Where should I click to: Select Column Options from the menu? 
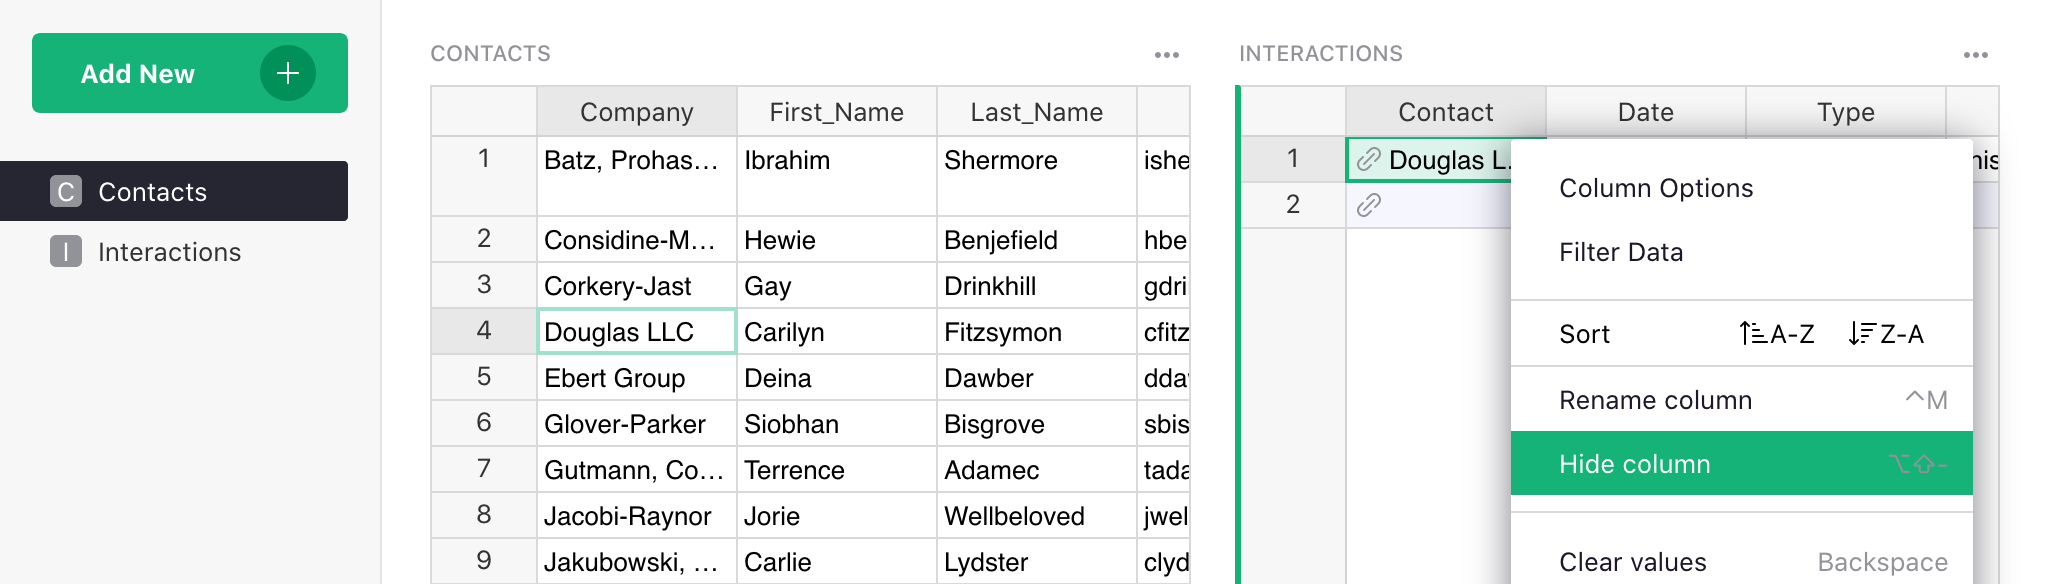pos(1656,188)
